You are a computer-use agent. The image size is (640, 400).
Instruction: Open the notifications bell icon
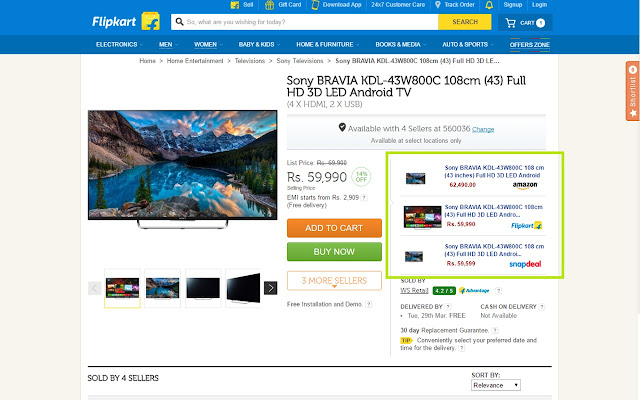click(x=489, y=5)
